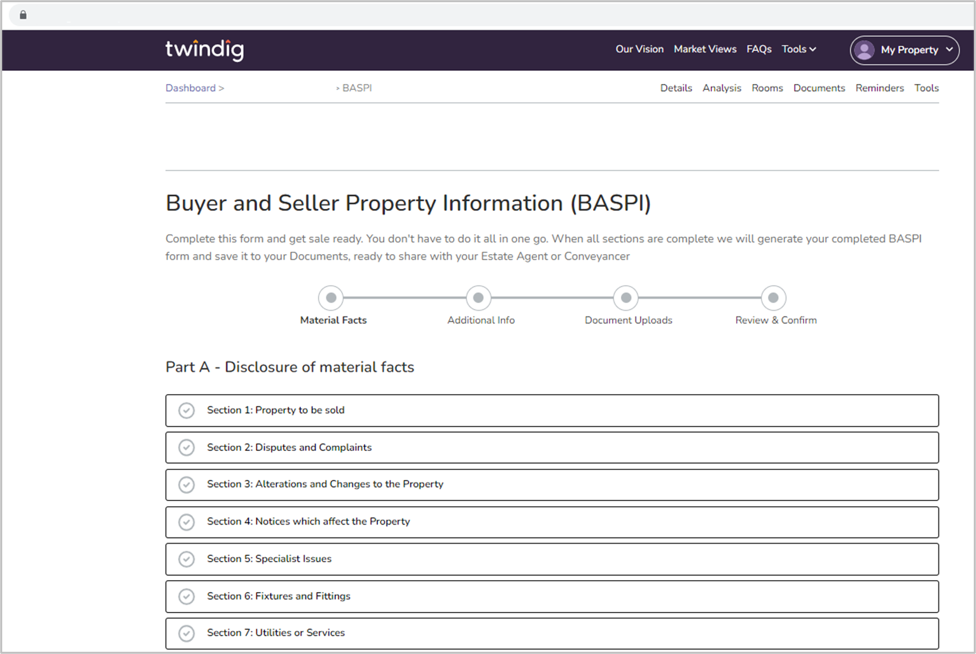Viewport: 976px width, 654px height.
Task: Click the browser padlock icon
Action: [x=23, y=14]
